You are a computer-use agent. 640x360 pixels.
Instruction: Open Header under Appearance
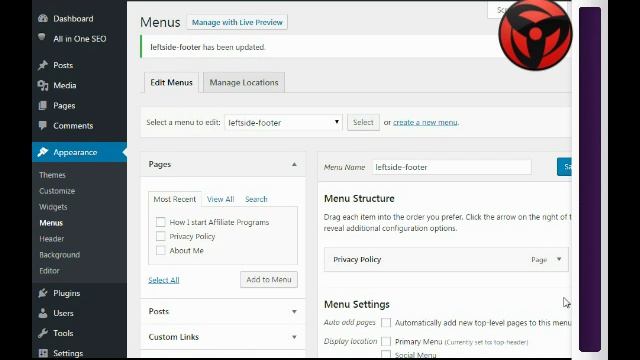[51, 239]
